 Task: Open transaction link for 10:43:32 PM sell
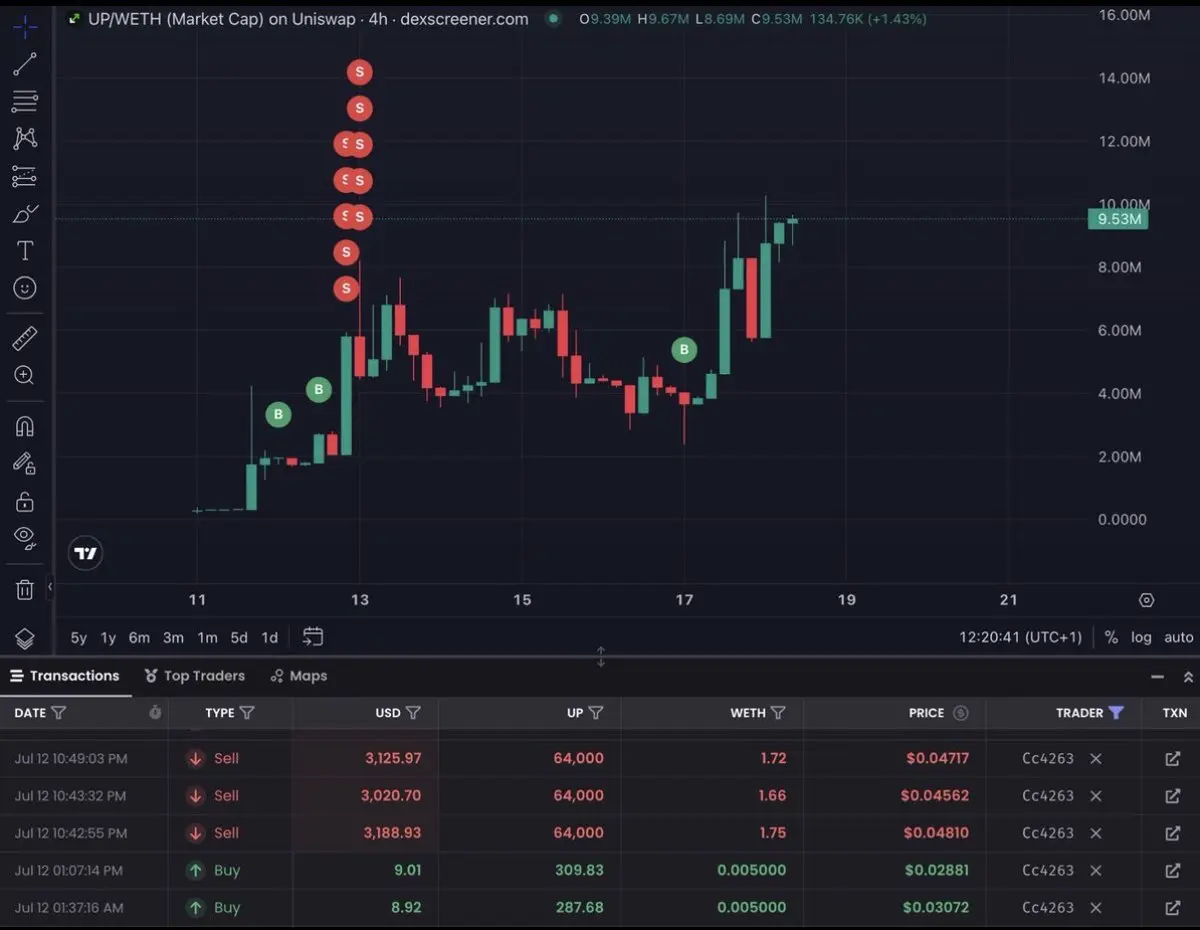(x=1173, y=796)
